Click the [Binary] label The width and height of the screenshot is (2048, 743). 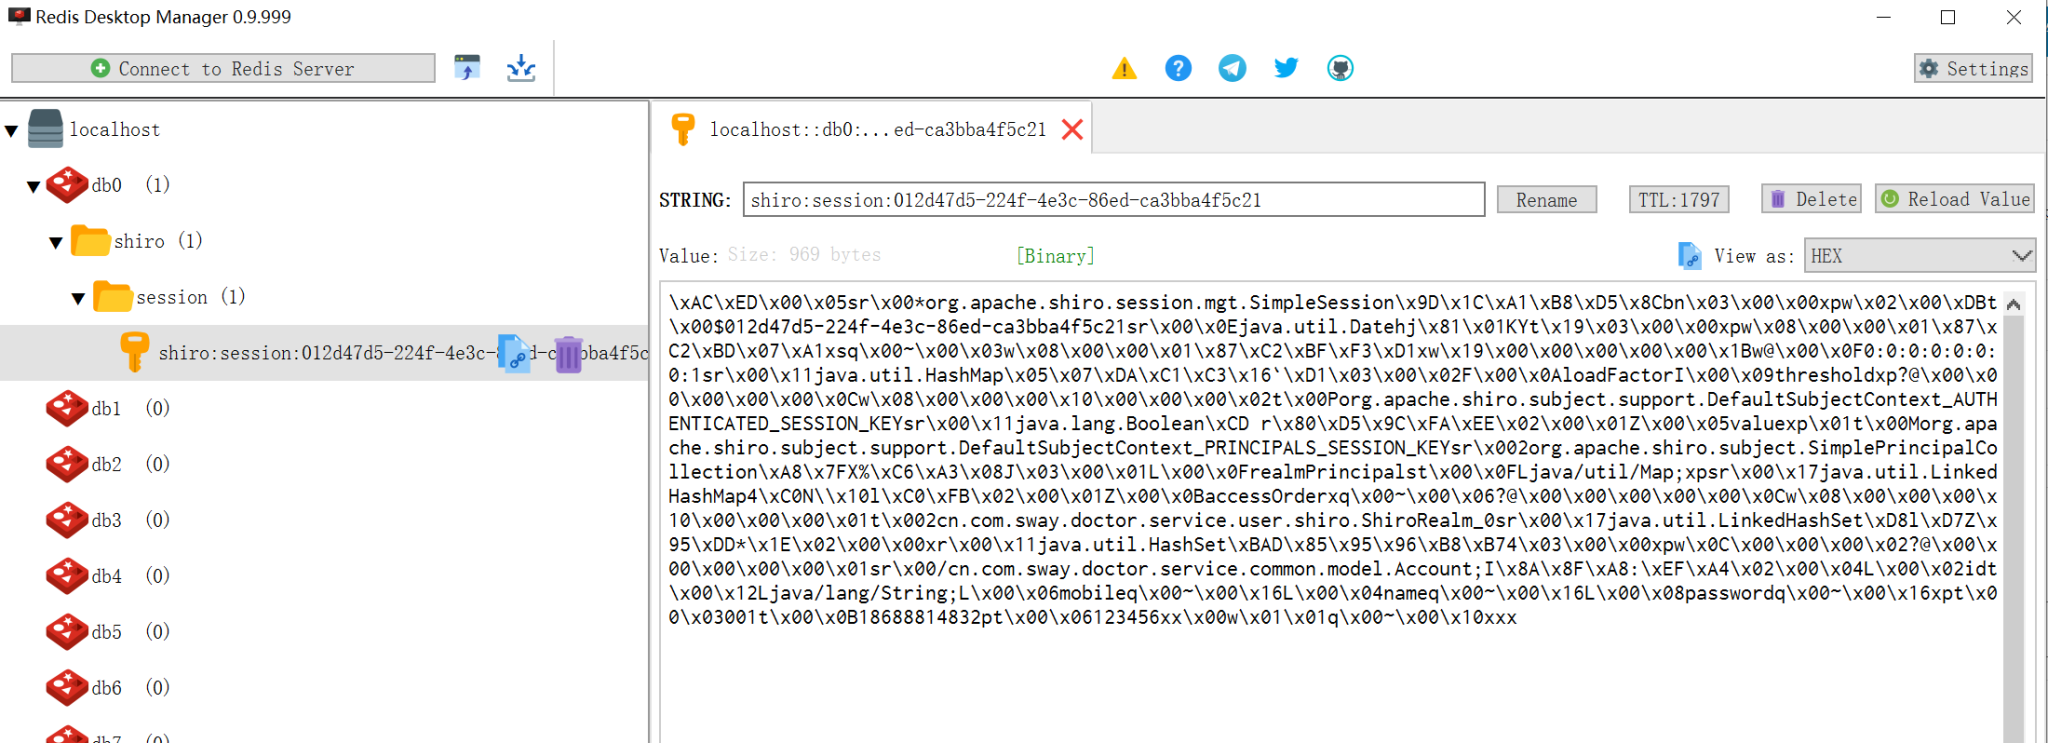click(x=1055, y=256)
